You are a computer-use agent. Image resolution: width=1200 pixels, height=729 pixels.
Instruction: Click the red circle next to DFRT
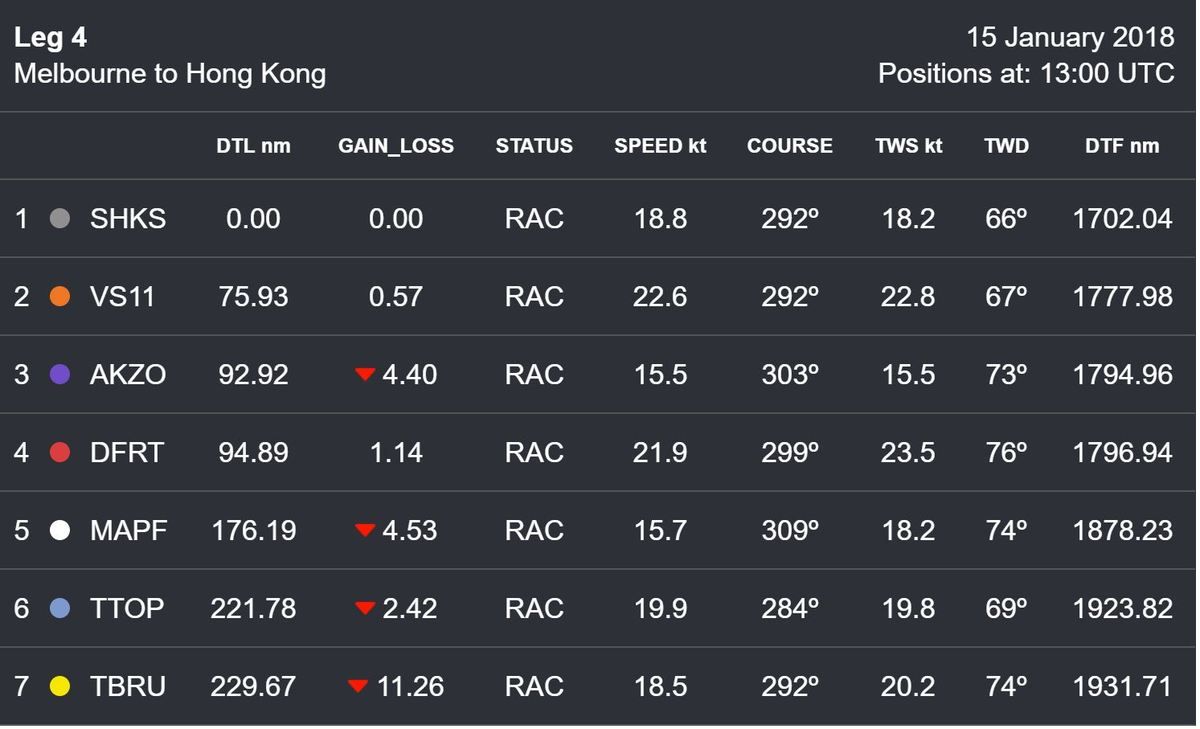[x=60, y=453]
